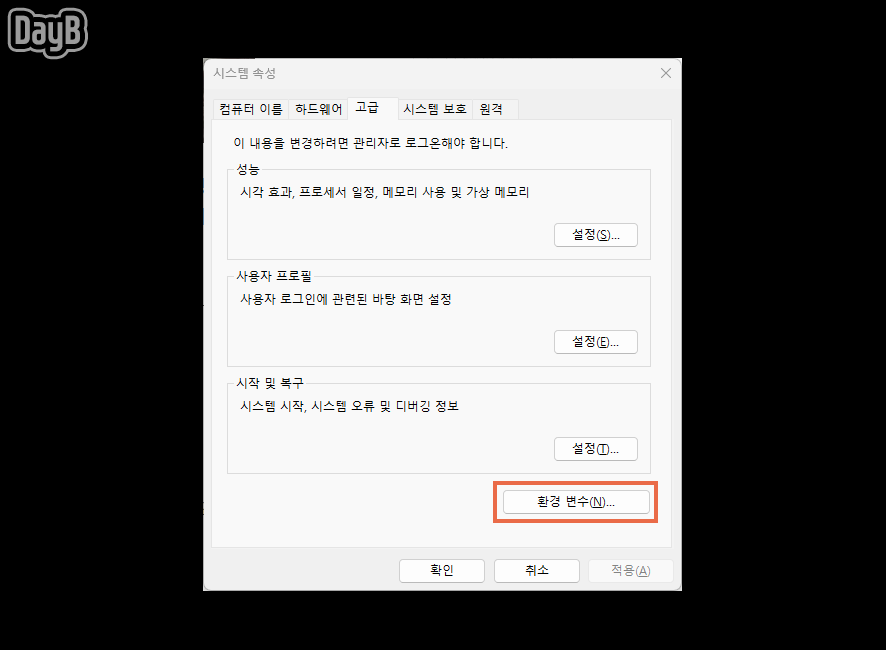Click inside the orange highlight rectangle

[575, 501]
